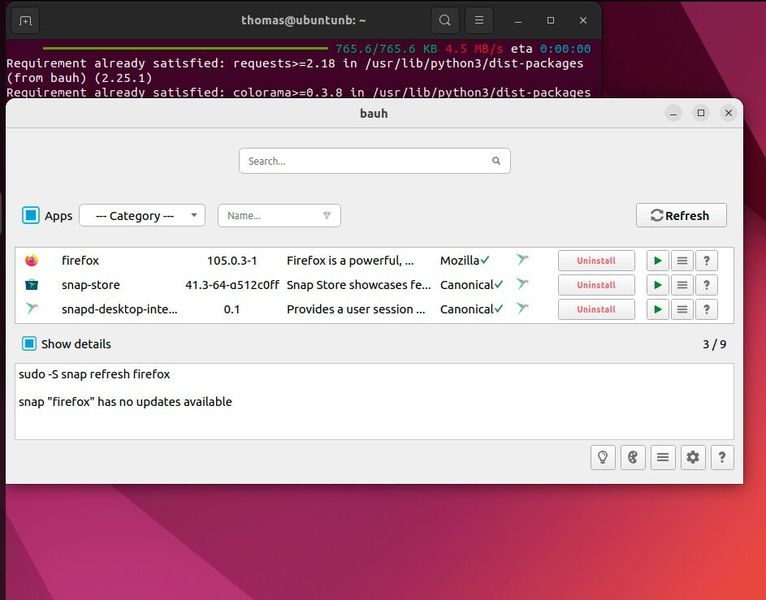Uninstall snapd-desktop-integration
Viewport: 766px width, 600px height.
pyautogui.click(x=596, y=309)
